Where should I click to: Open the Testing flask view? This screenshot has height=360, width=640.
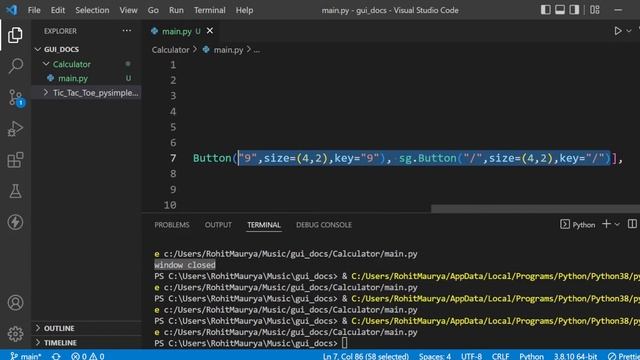[15, 191]
